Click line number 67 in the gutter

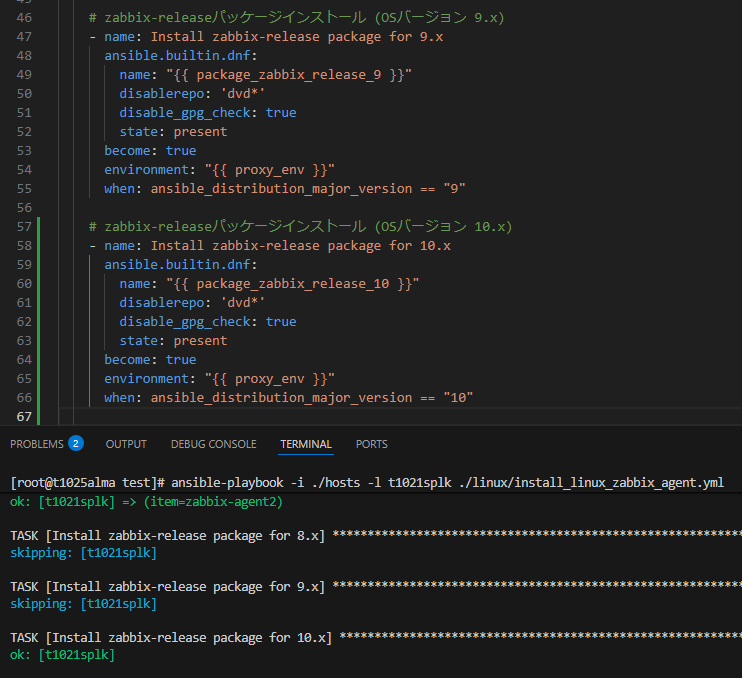pyautogui.click(x=24, y=416)
